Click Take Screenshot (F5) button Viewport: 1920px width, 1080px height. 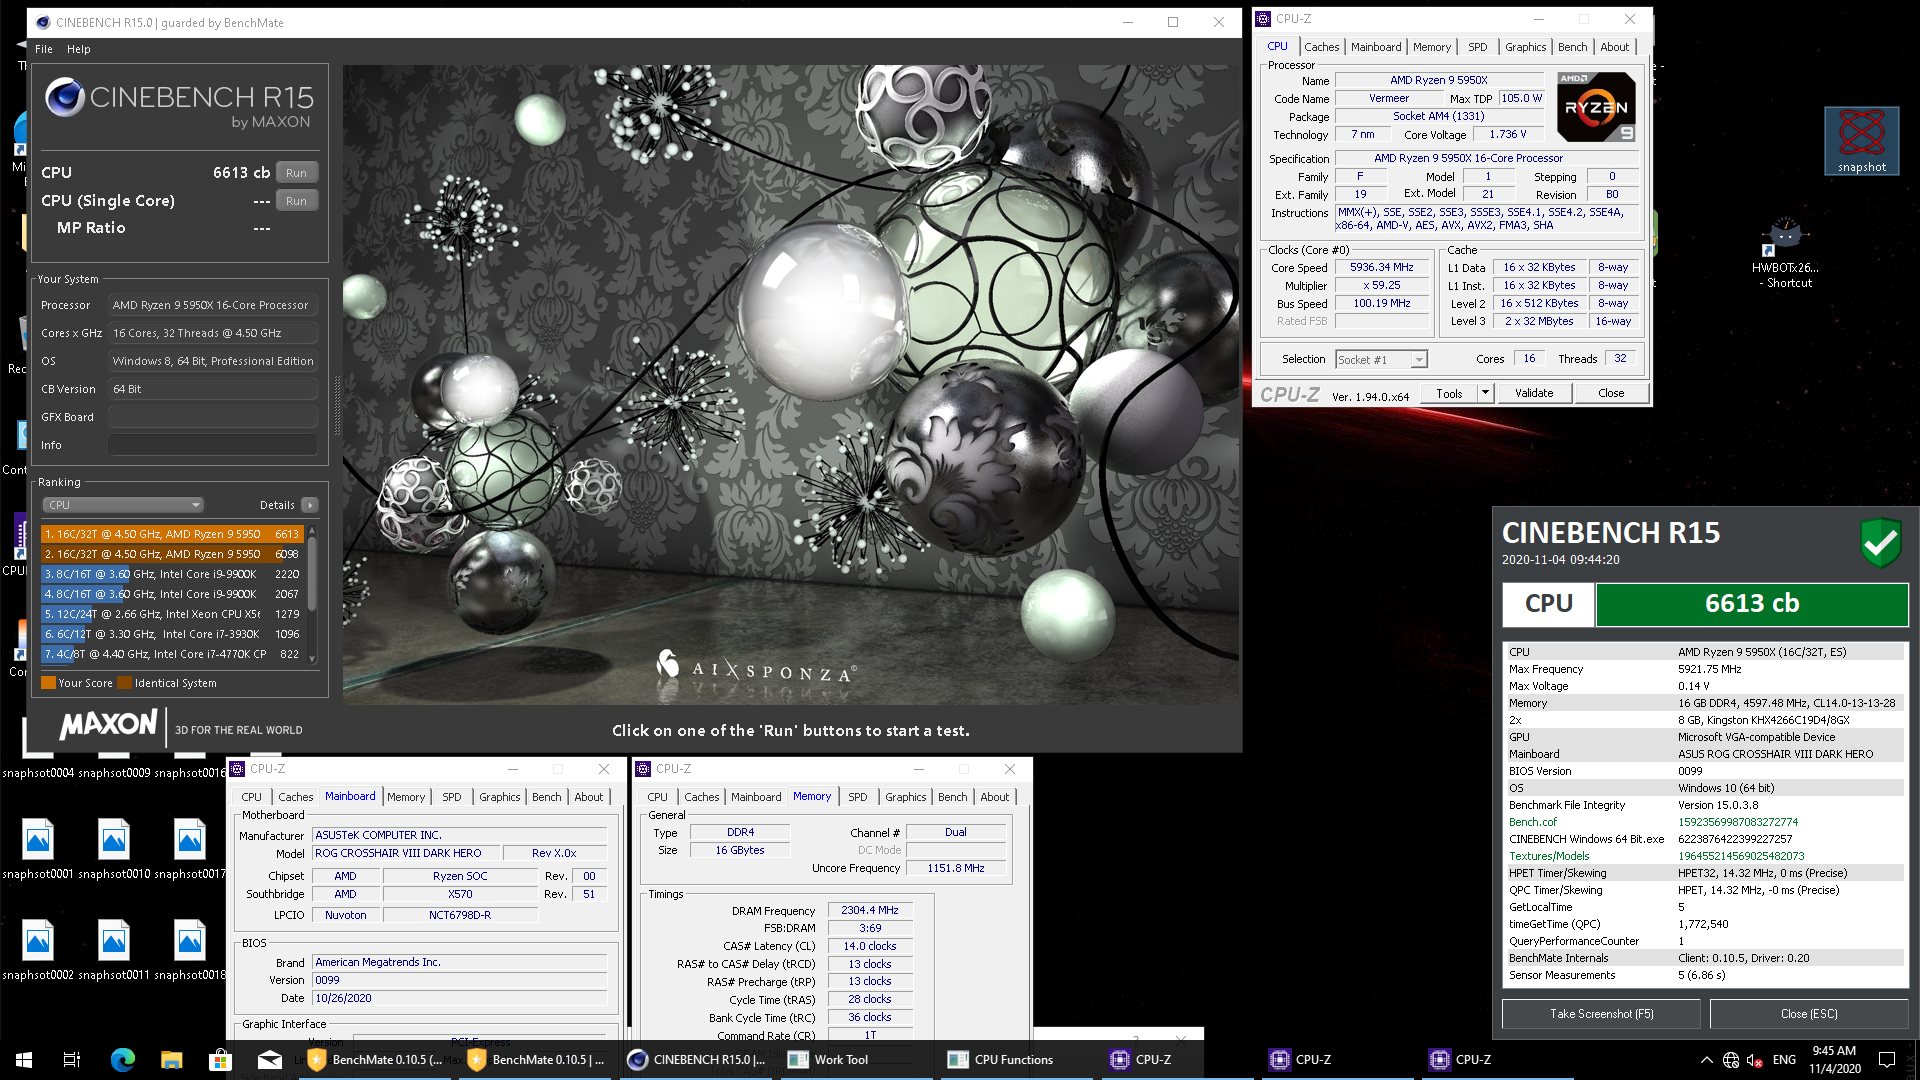[1601, 1014]
